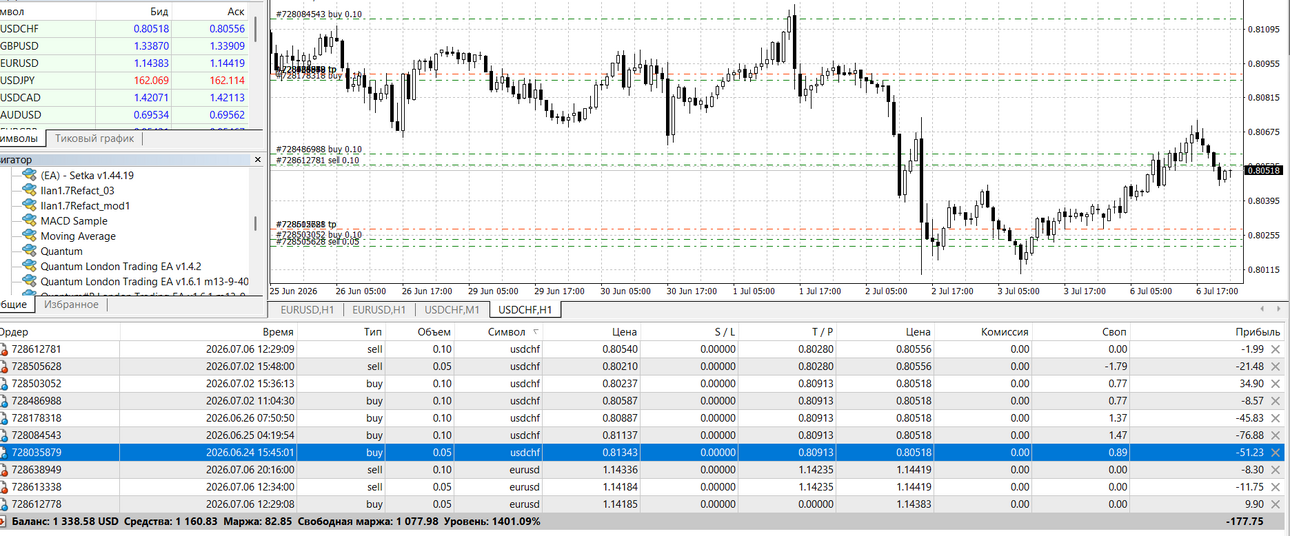Open the EURUSD,H1 tab adjacent to USDCHF,M1
Image resolution: width=1290 pixels, height=536 pixels.
380,310
